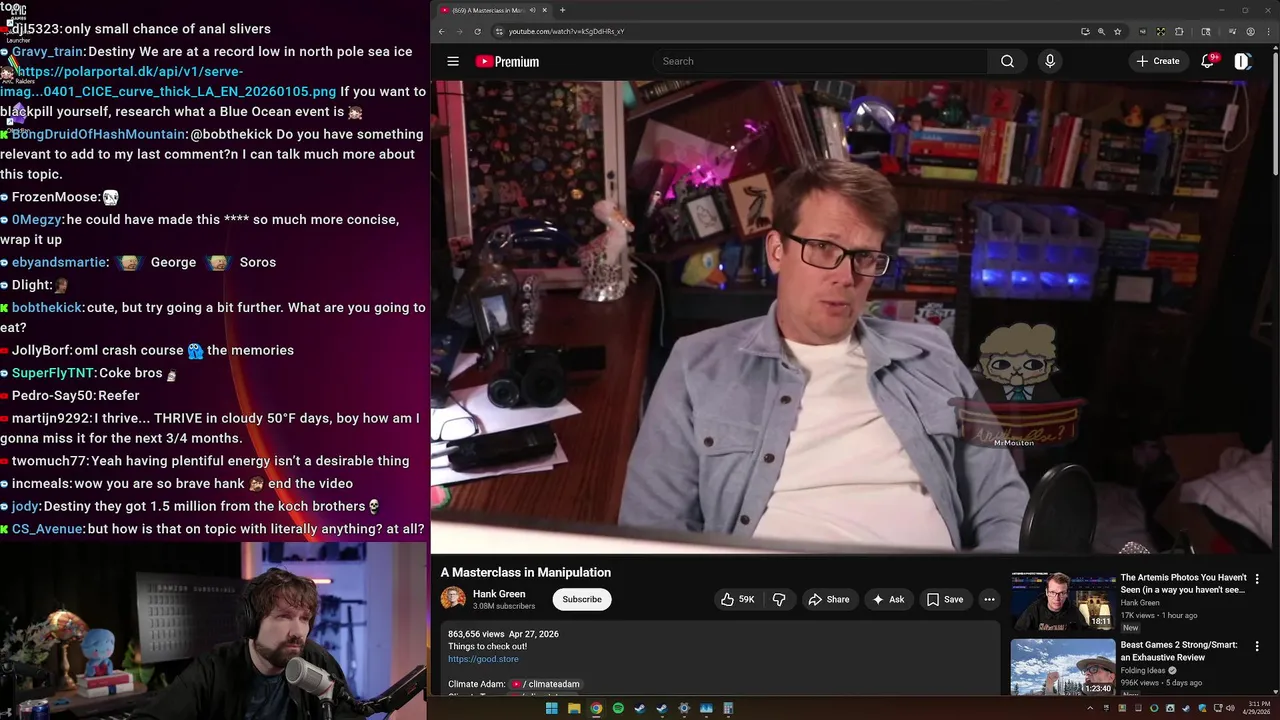The image size is (1280, 720).
Task: Open Spotify from the taskbar
Action: [x=618, y=709]
